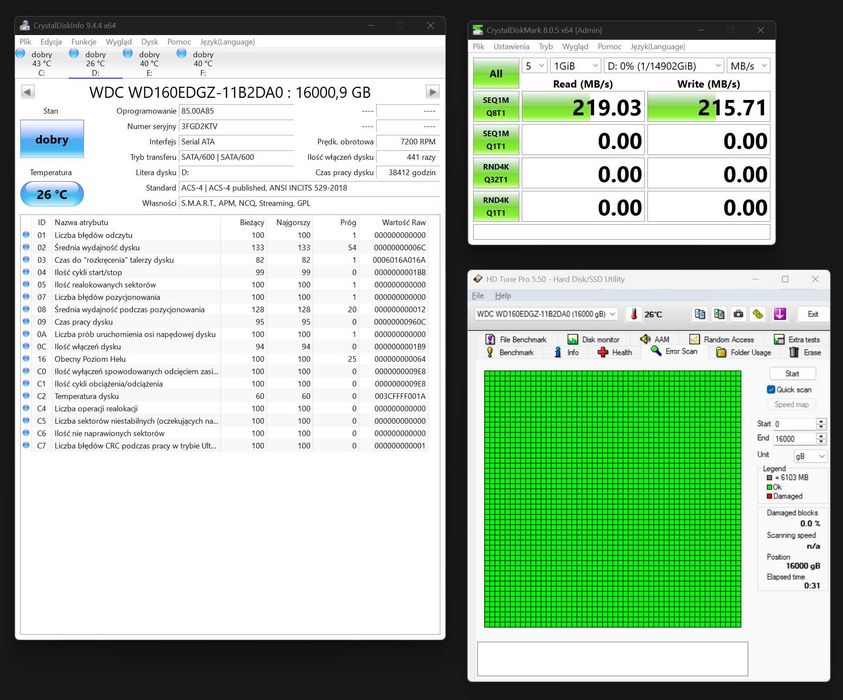
Task: Click CrystalDiskInfo title bar app icon
Action: point(25,25)
